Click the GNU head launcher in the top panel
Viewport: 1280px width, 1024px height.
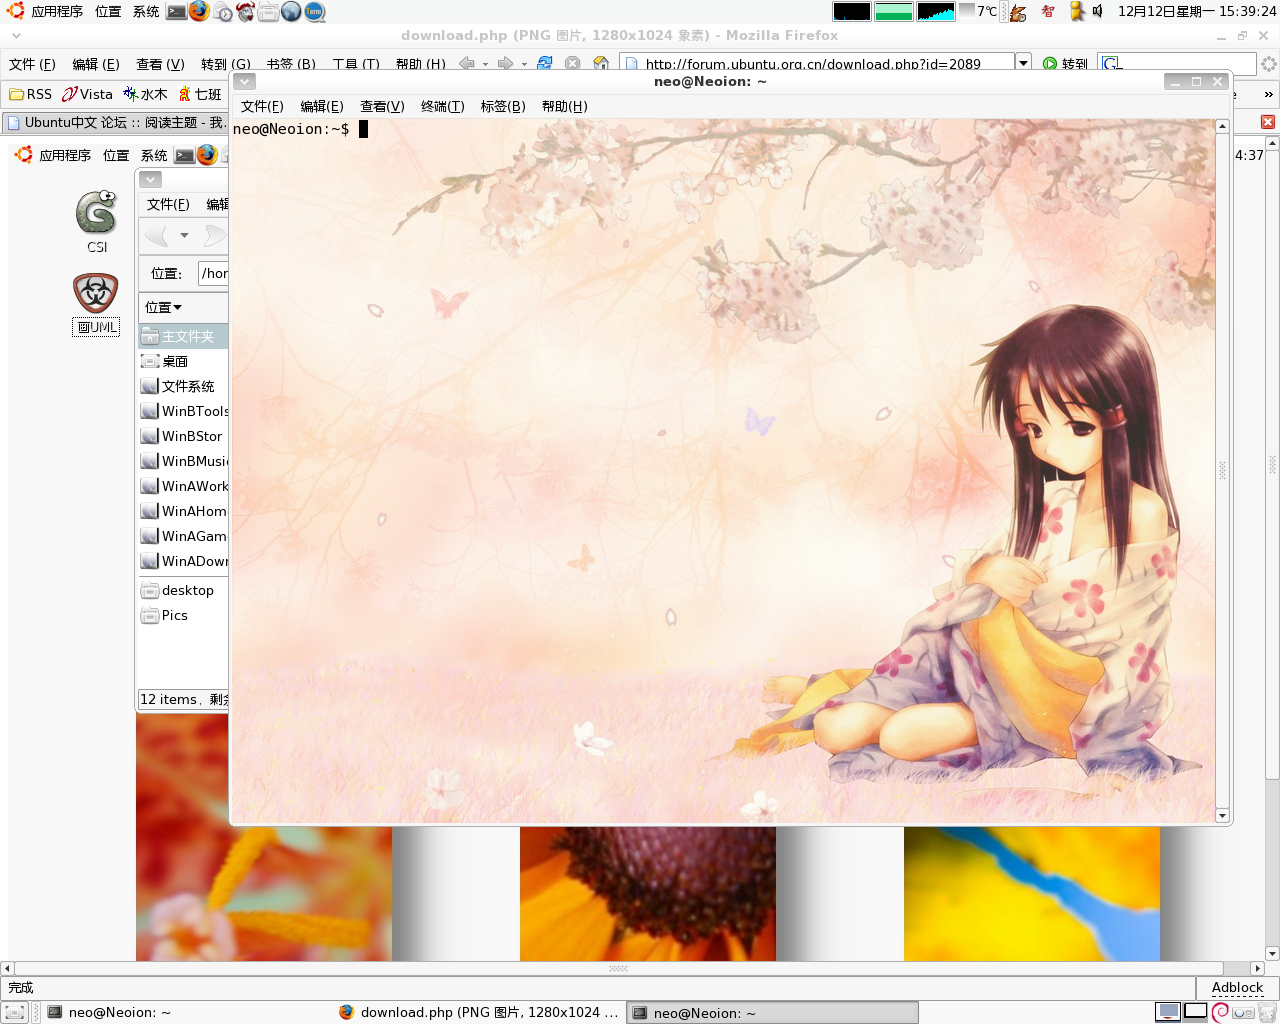click(x=245, y=12)
